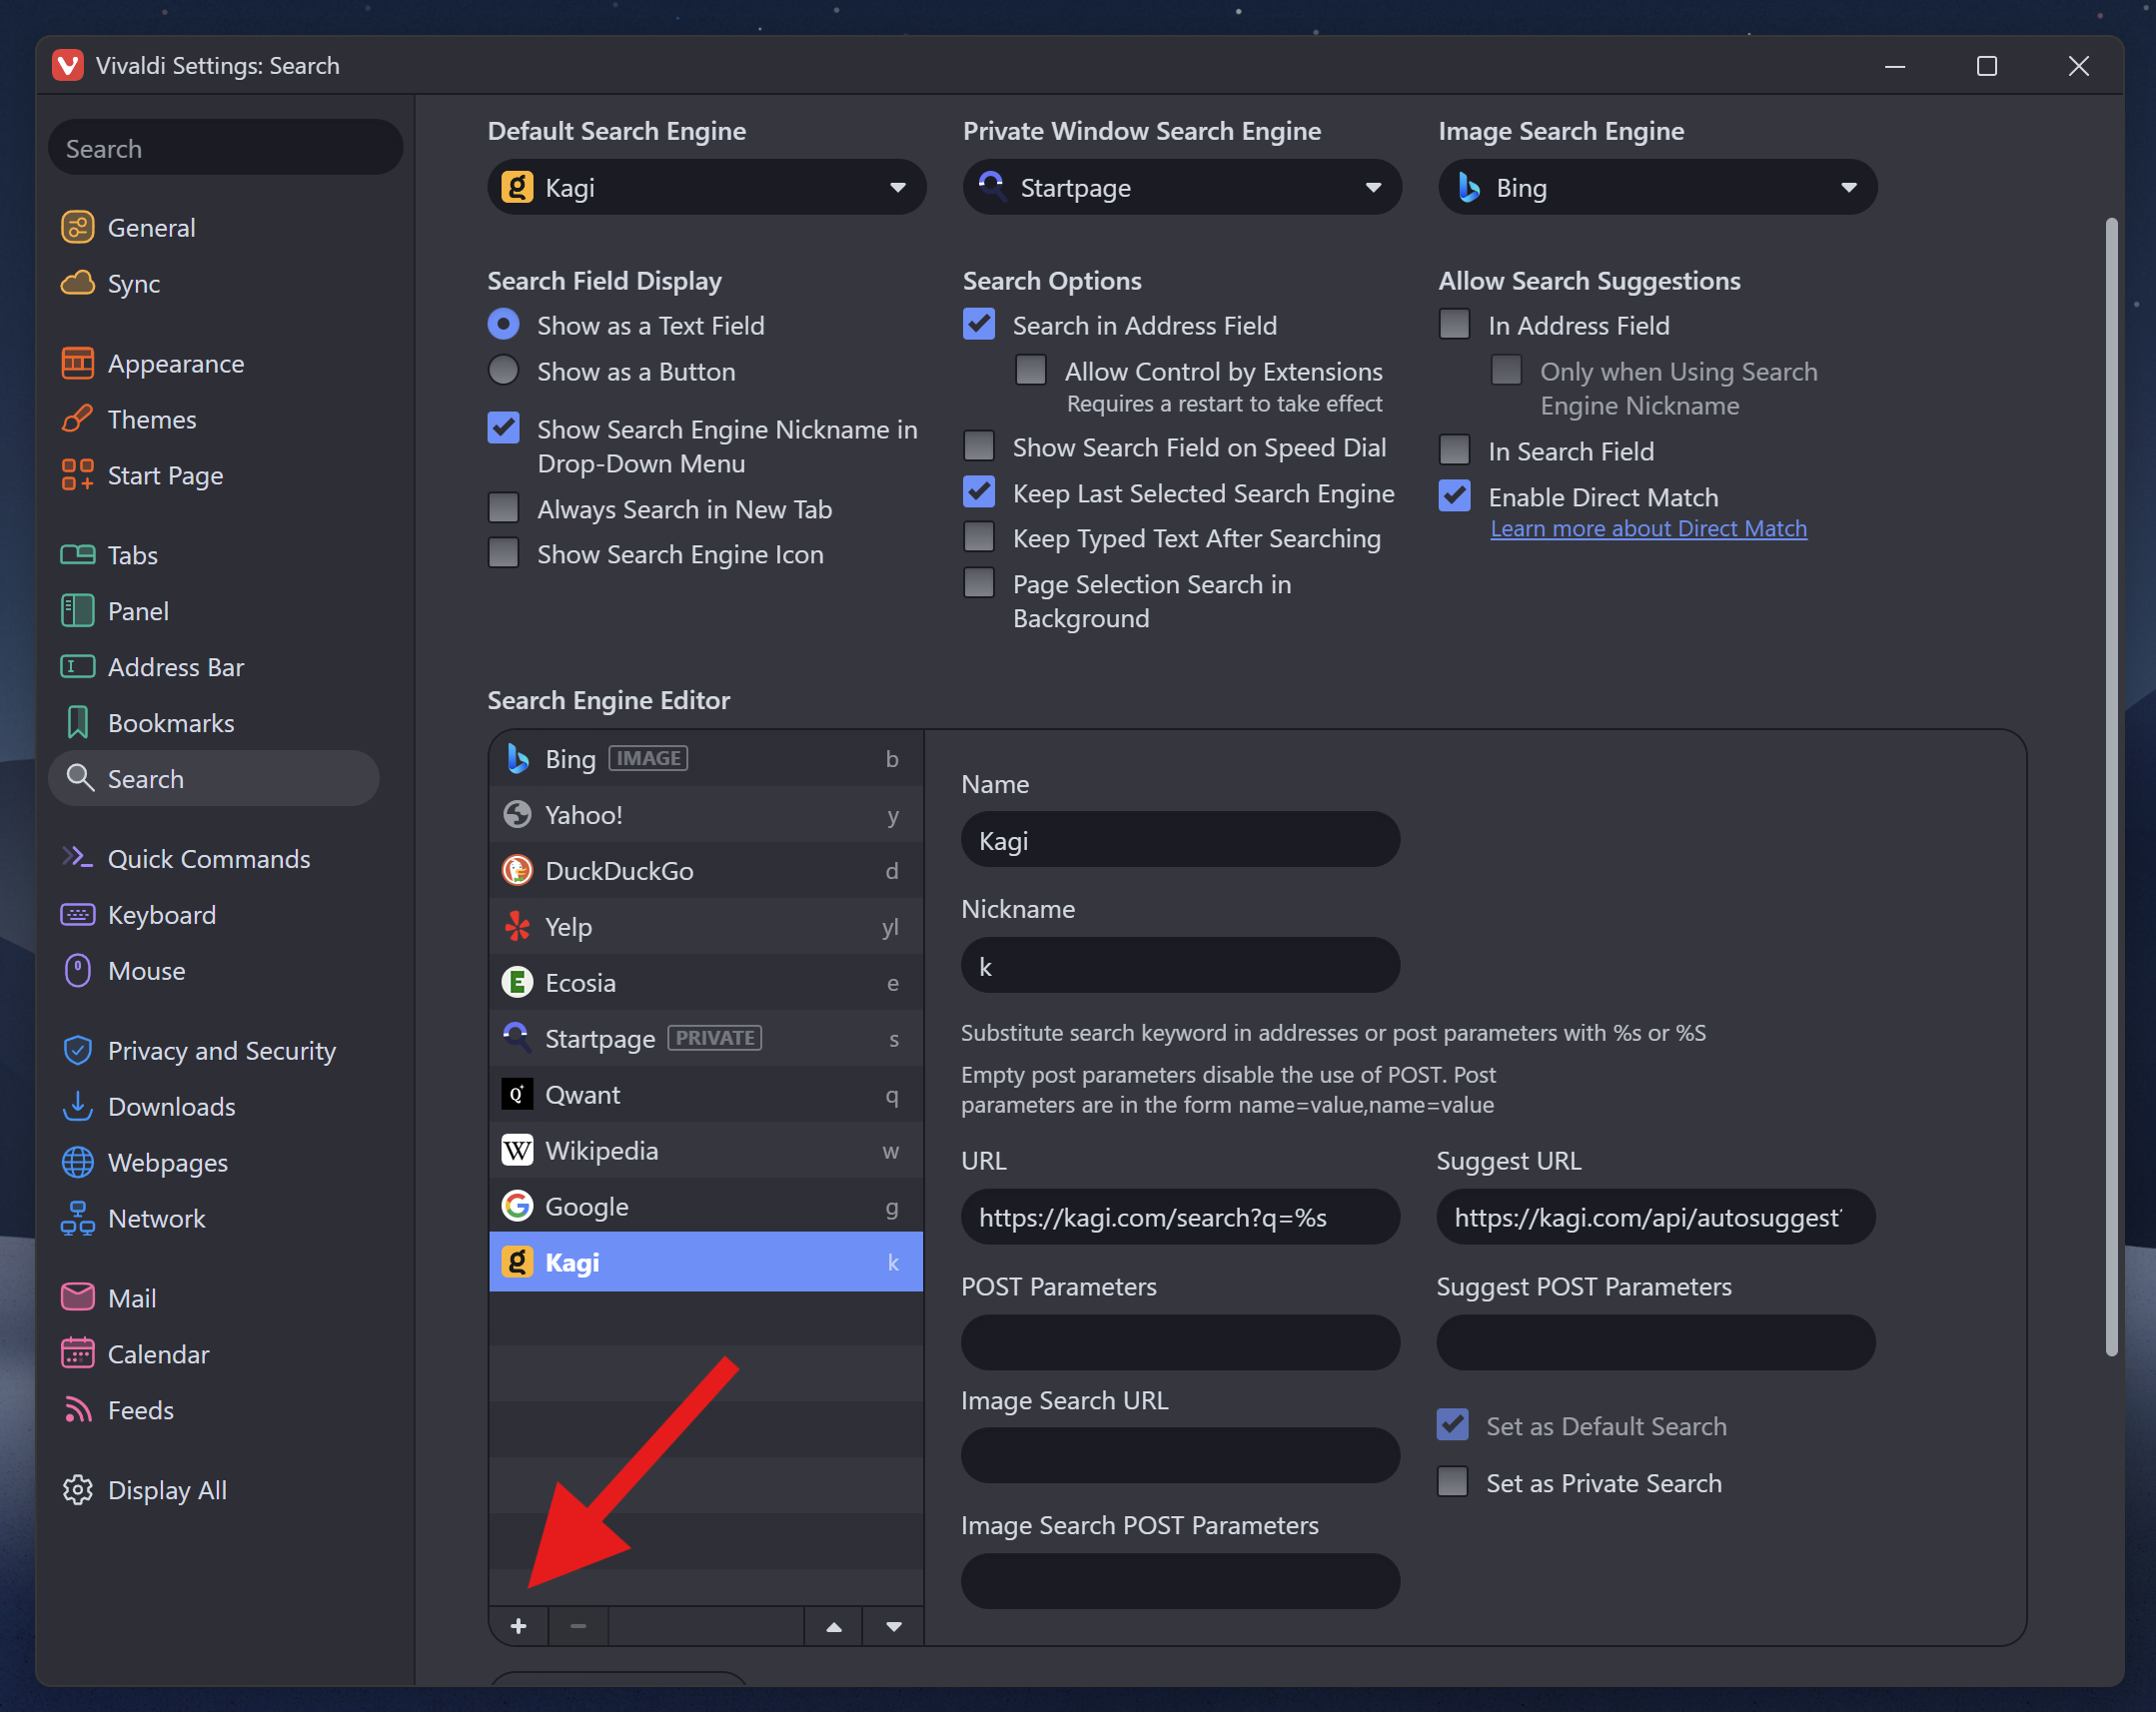2156x1712 pixels.
Task: Enable Page Selection Search in Background
Action: click(979, 583)
